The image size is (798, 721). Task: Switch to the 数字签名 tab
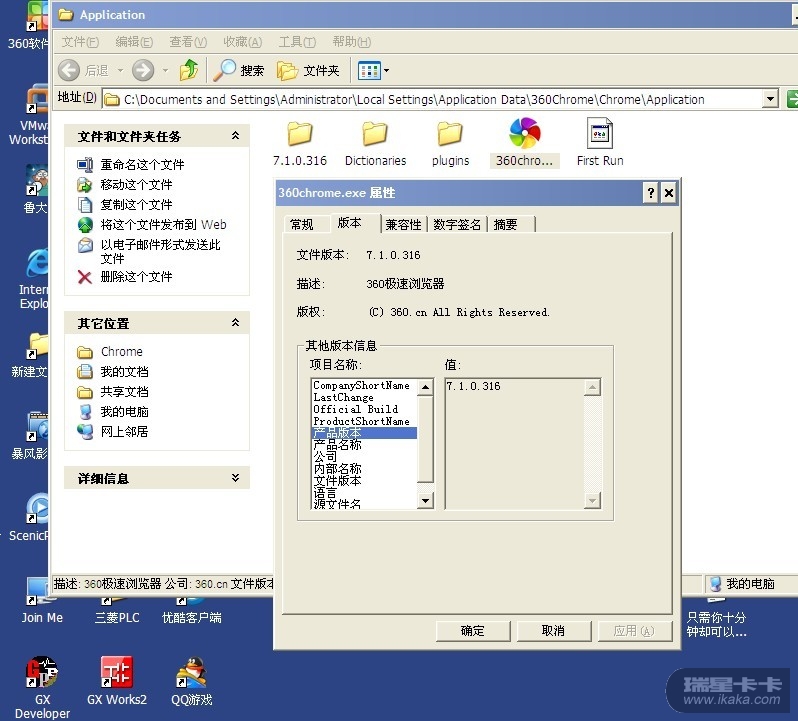click(x=457, y=224)
